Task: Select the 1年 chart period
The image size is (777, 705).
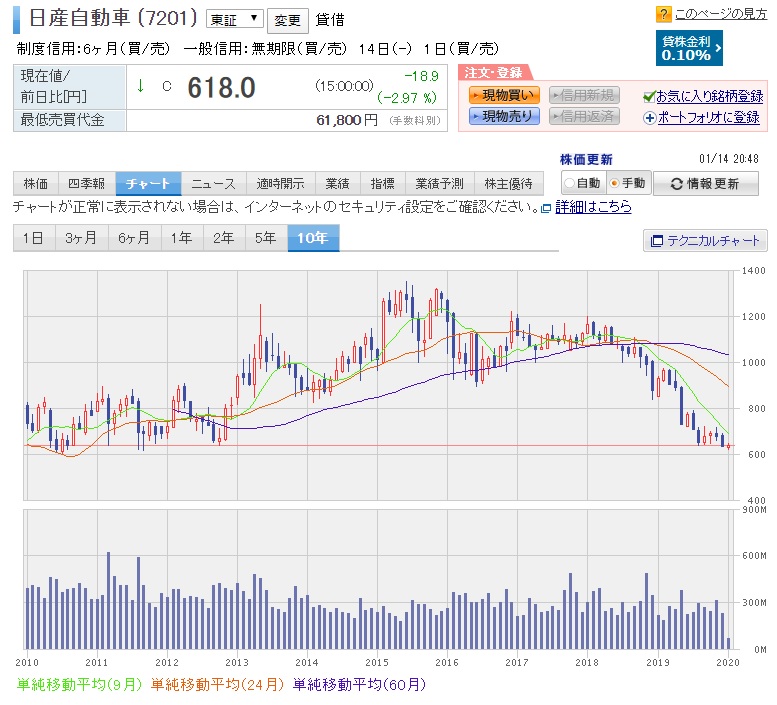Action: pos(182,238)
